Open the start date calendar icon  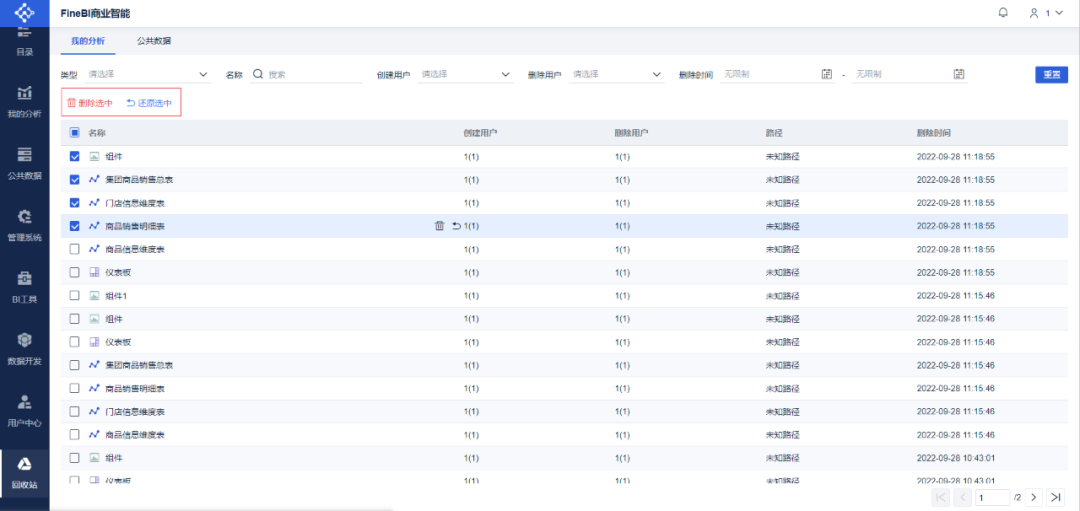point(827,74)
